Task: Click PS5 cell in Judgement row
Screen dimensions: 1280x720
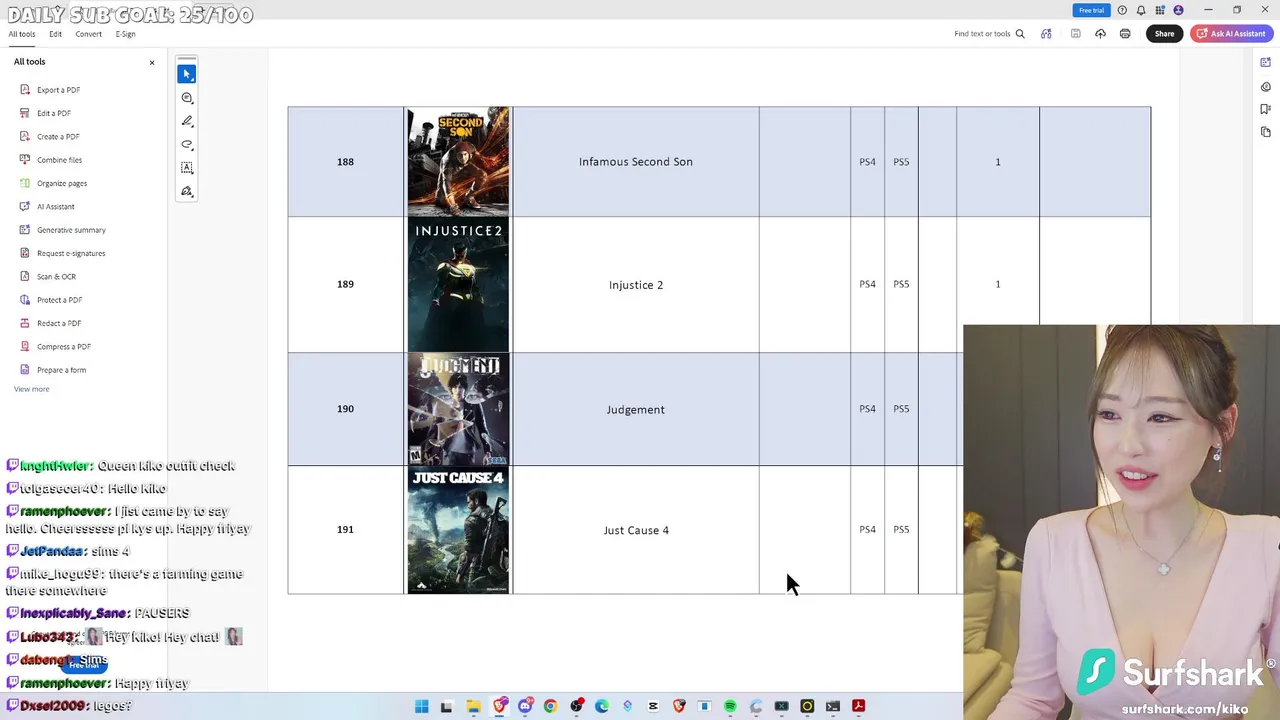Action: pos(901,409)
